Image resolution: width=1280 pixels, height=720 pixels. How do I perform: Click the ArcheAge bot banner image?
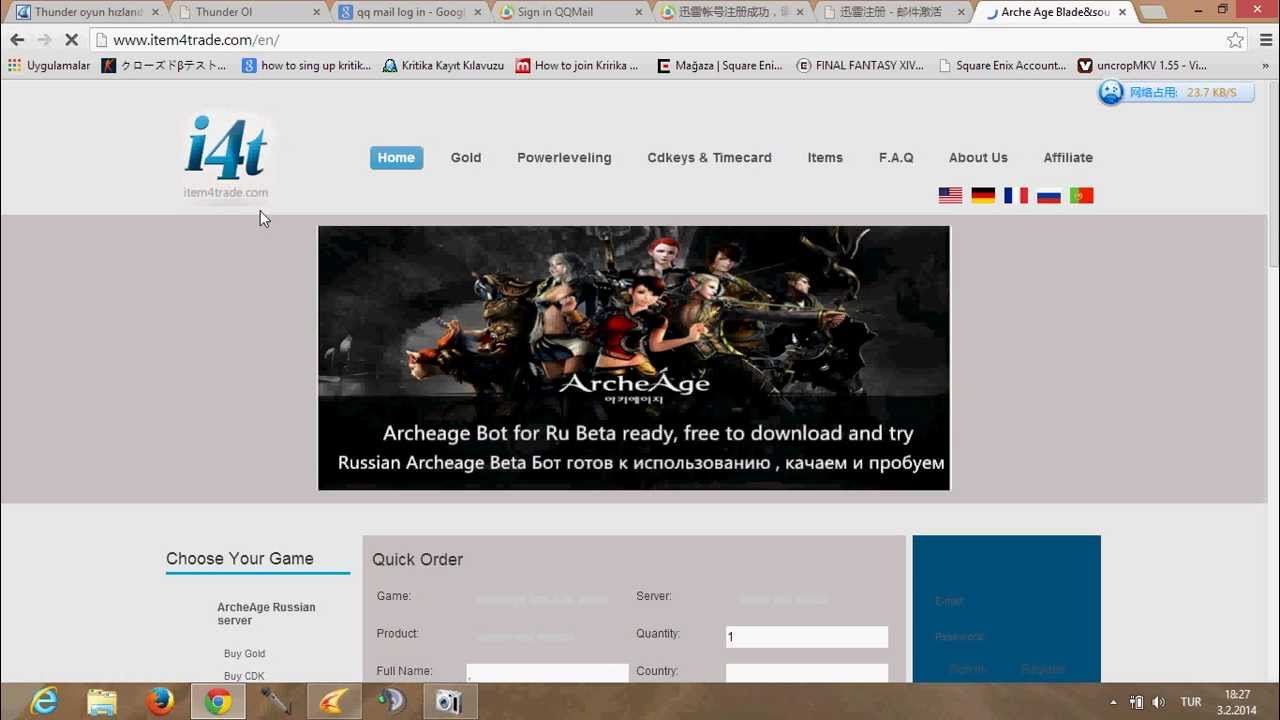pyautogui.click(x=634, y=358)
